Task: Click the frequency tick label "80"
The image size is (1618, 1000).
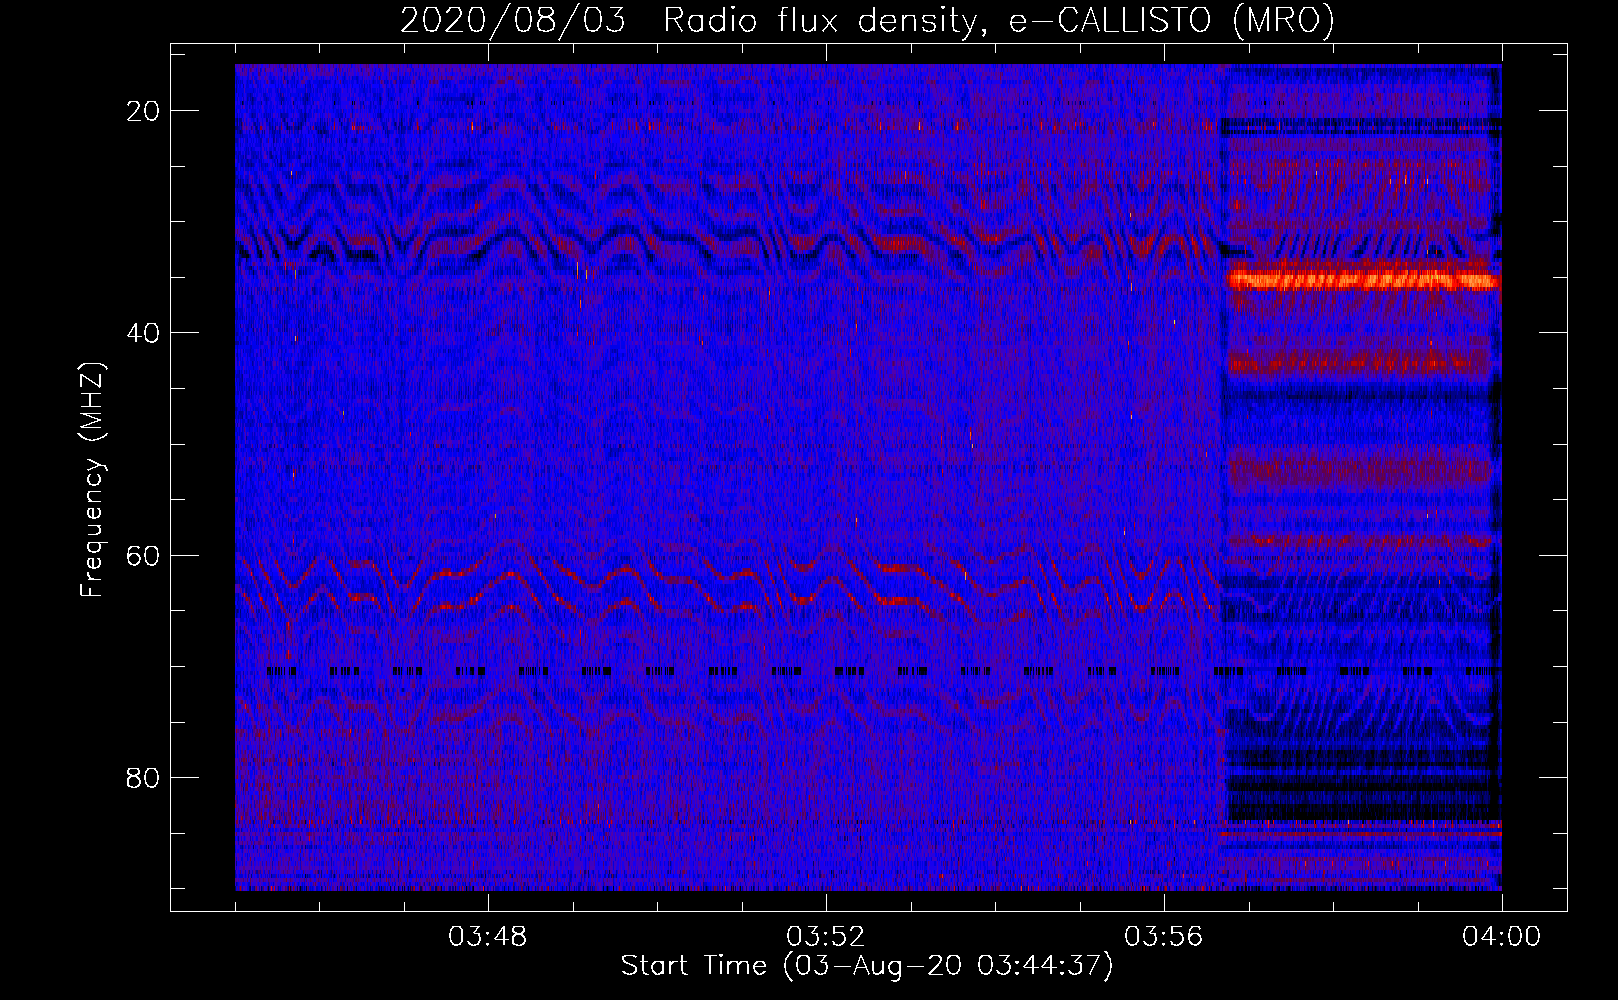Action: click(144, 777)
